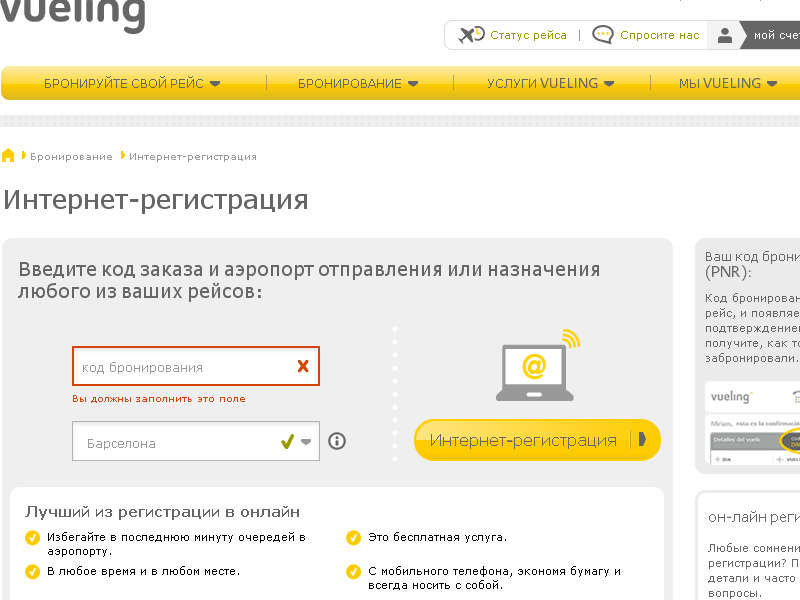800x600 pixels.
Task: Click the red X in booking code field
Action: point(303,366)
